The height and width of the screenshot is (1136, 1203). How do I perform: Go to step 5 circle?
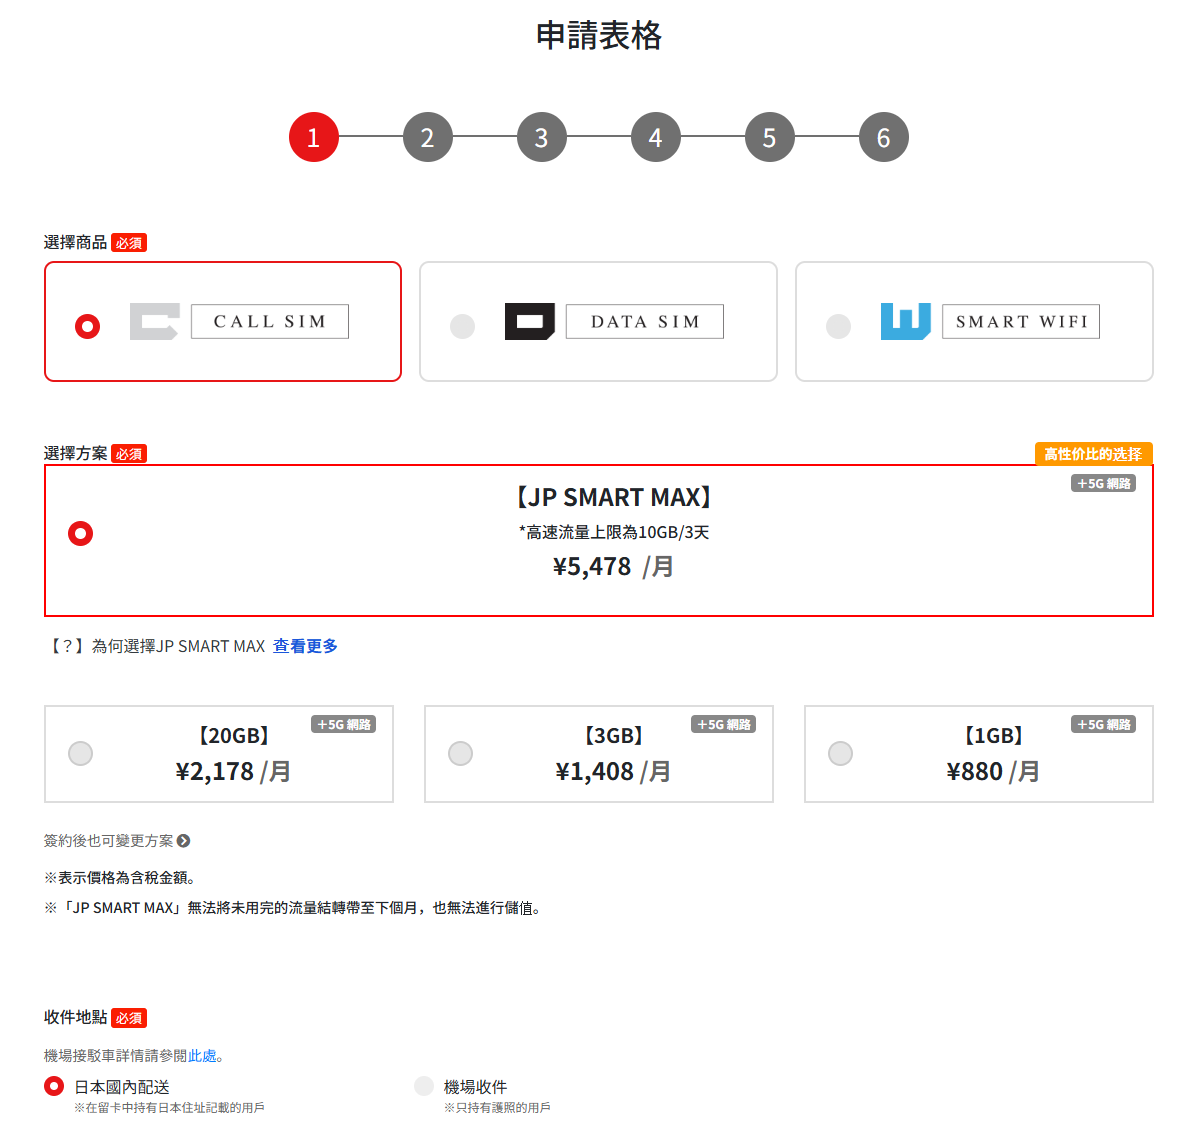(770, 137)
